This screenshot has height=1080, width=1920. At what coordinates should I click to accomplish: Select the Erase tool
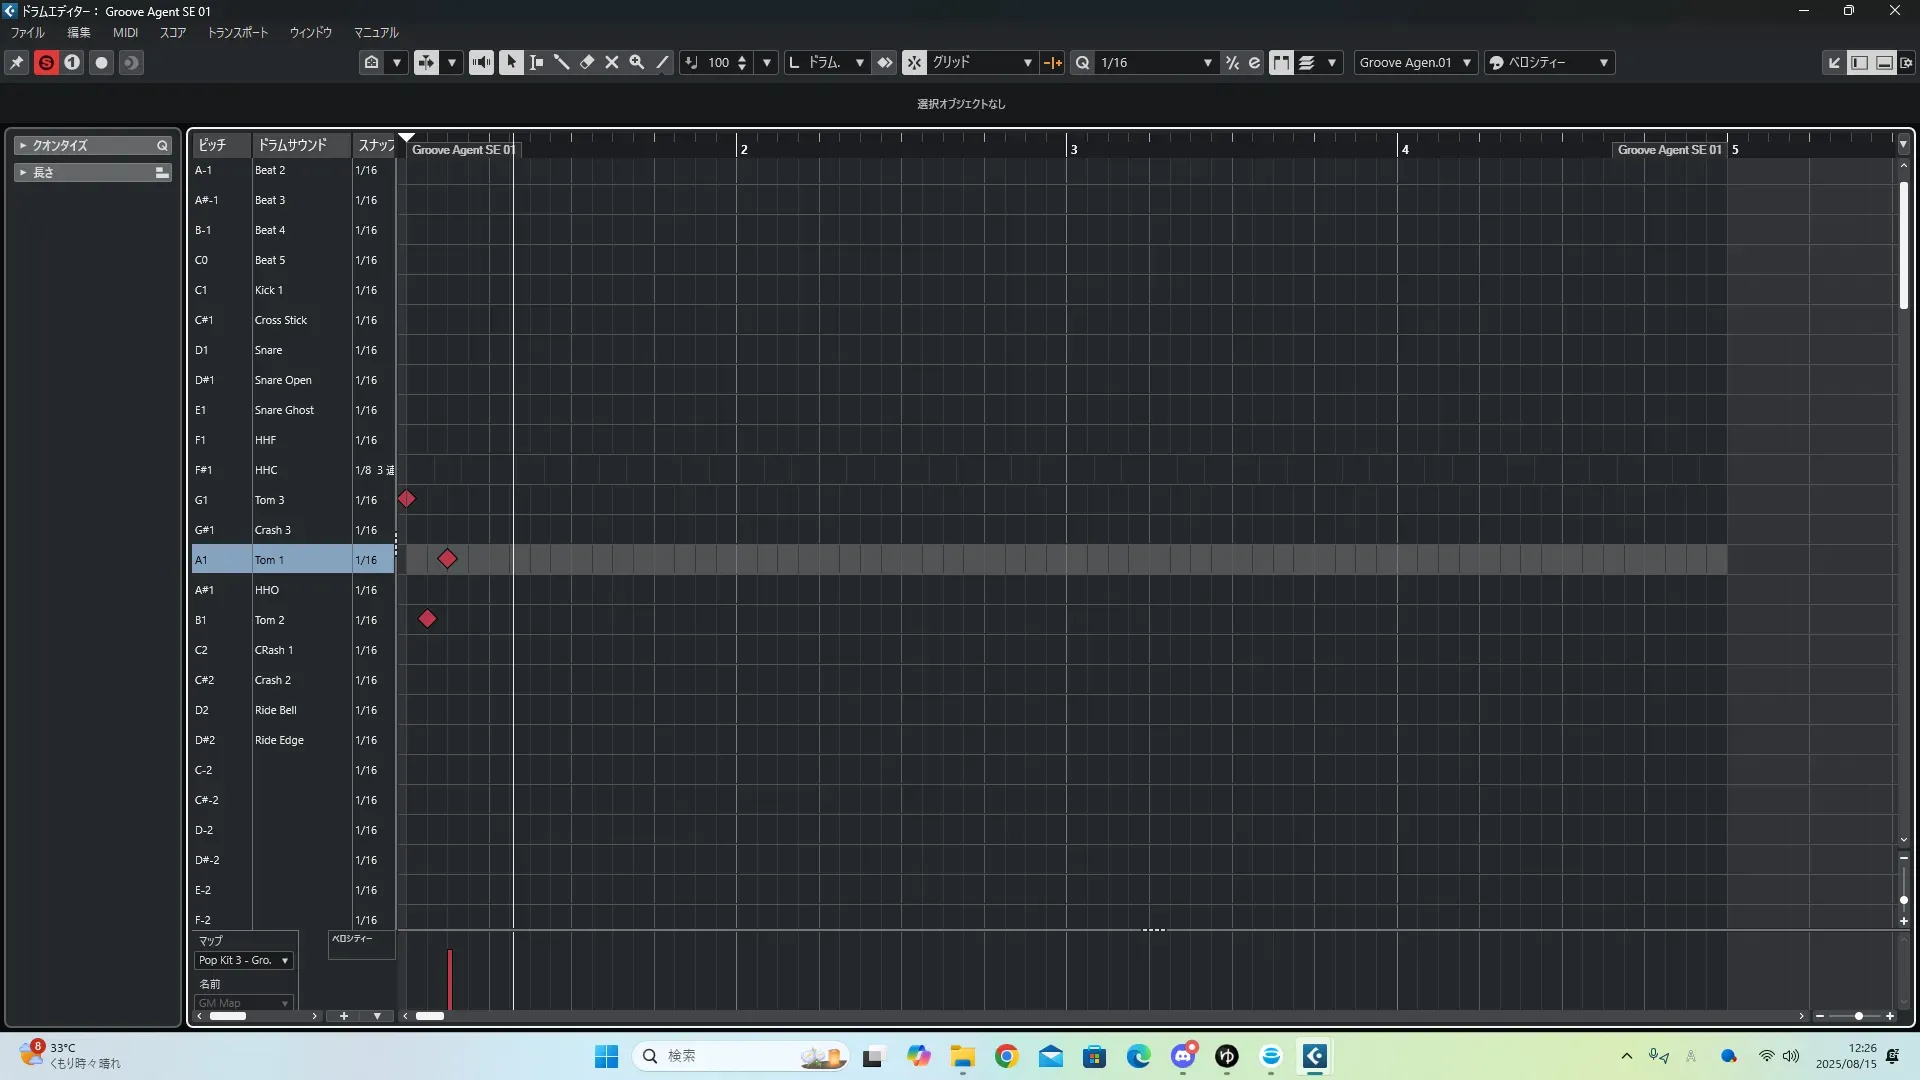587,62
